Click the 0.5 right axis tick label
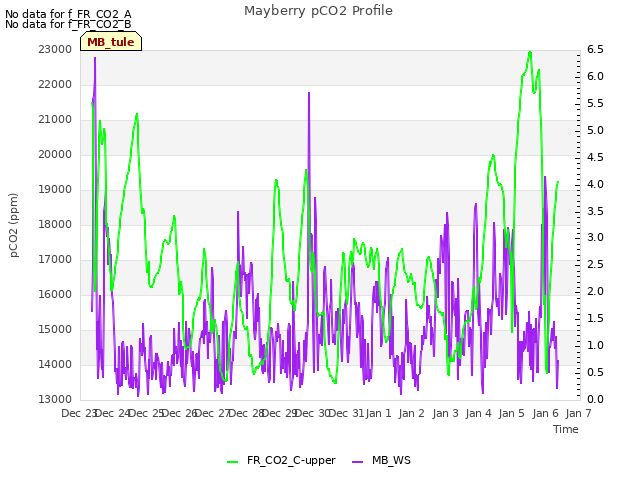This screenshot has height=480, width=640. tap(595, 372)
